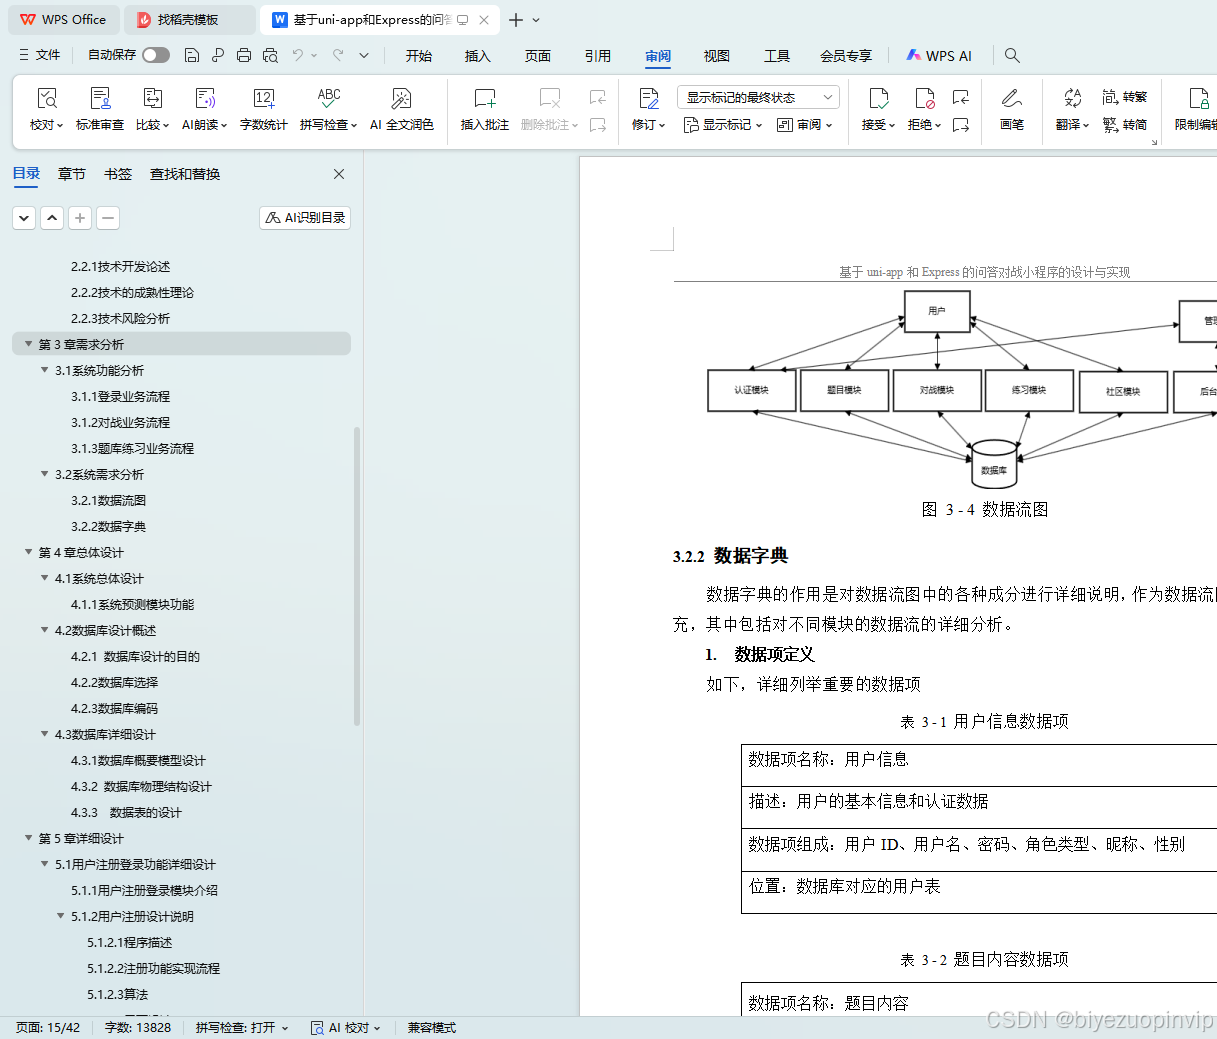Click the save icon in quick toolbar
This screenshot has height=1039, width=1217.
tap(192, 55)
